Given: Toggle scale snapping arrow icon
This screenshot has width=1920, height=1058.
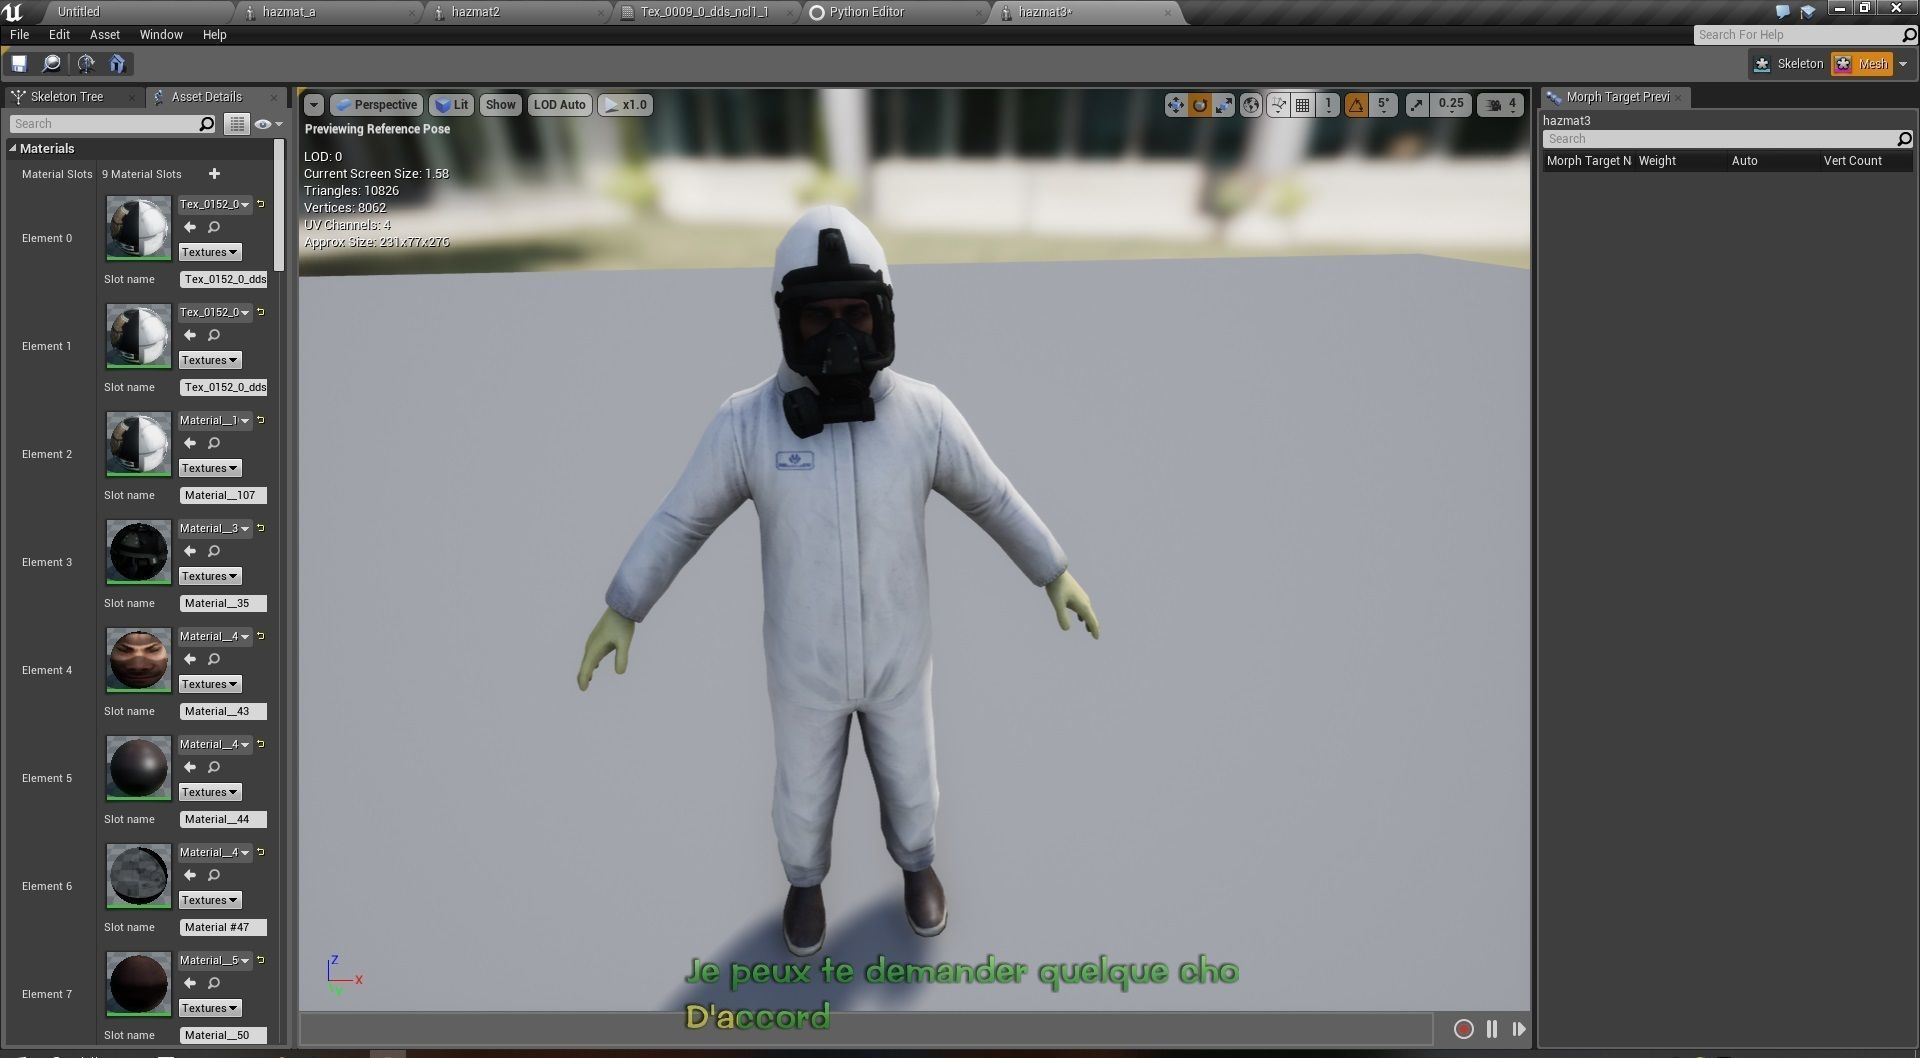Looking at the screenshot, I should [1417, 104].
